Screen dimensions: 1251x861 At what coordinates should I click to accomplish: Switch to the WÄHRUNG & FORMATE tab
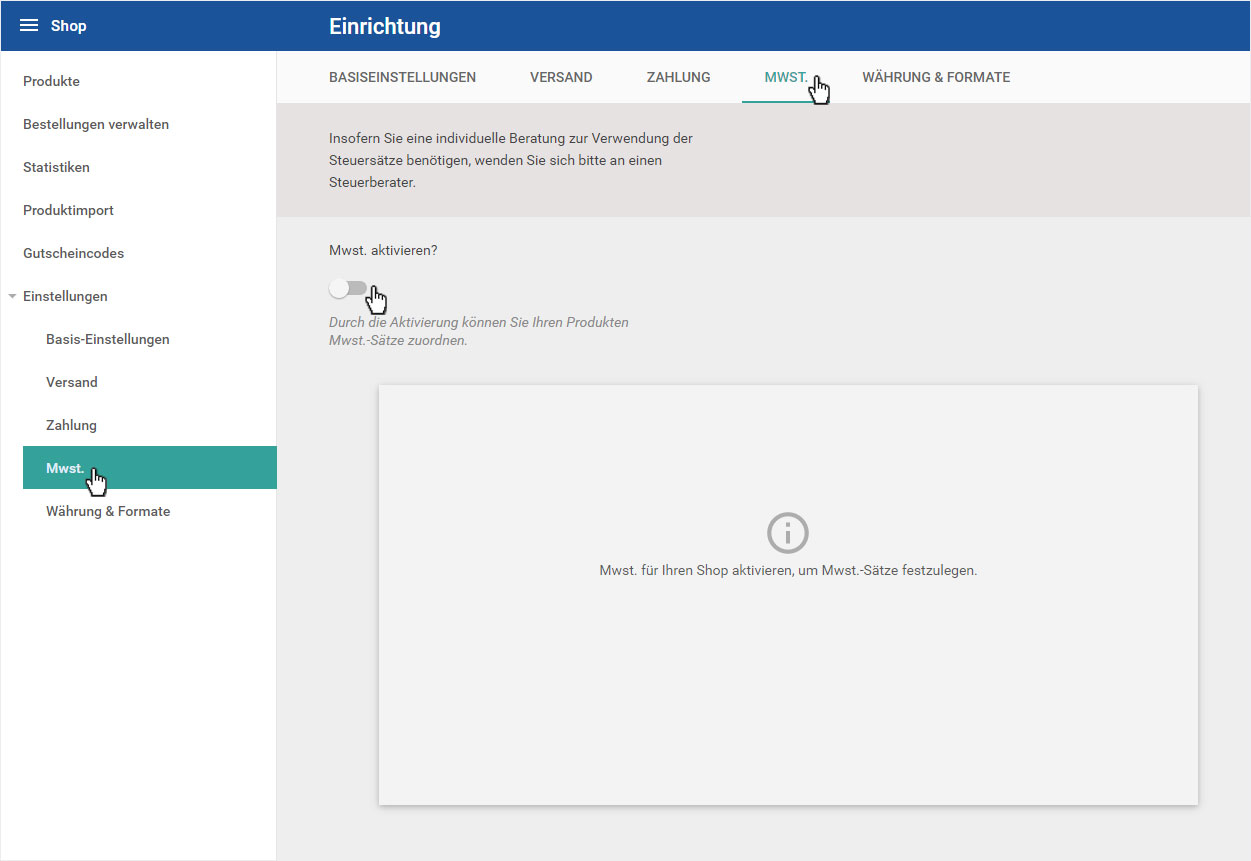coord(936,77)
